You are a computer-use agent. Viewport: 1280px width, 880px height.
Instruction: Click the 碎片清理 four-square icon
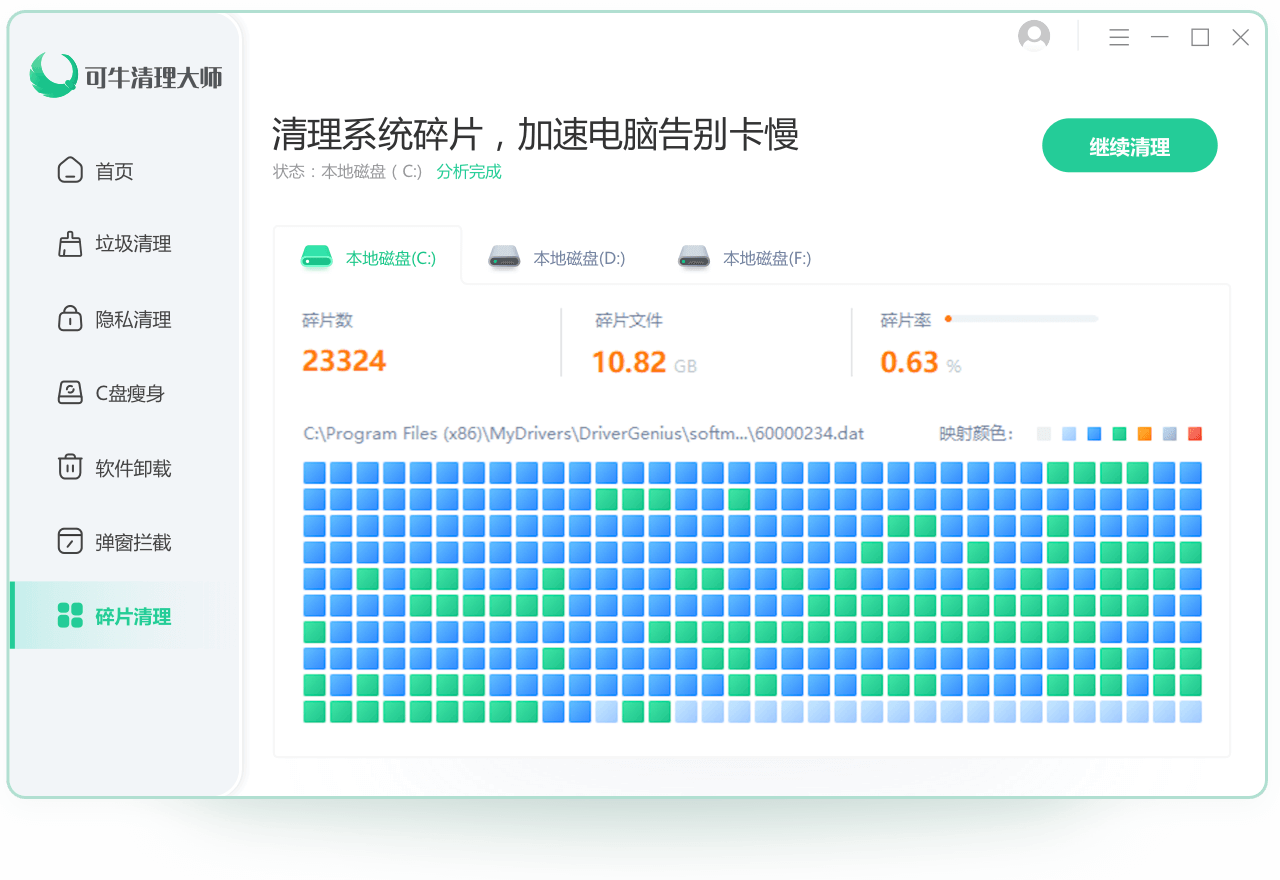(x=70, y=616)
